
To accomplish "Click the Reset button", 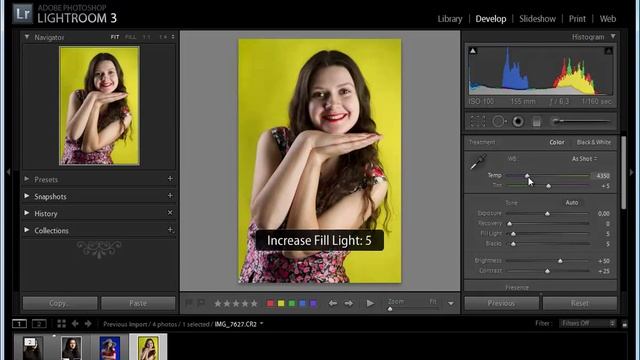I will click(x=580, y=303).
